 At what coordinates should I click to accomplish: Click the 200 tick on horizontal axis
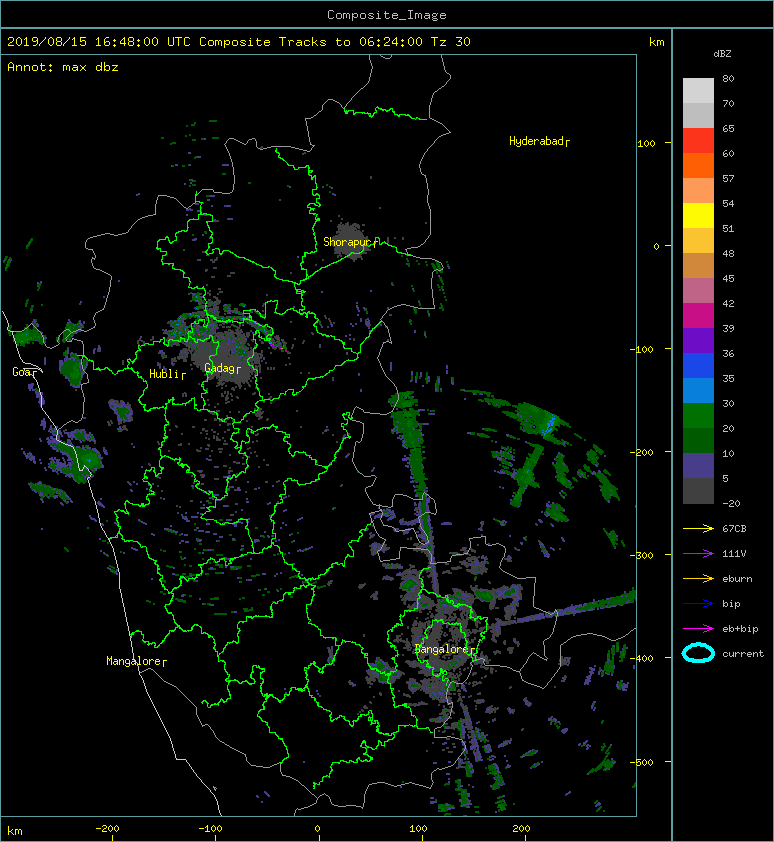click(x=521, y=829)
